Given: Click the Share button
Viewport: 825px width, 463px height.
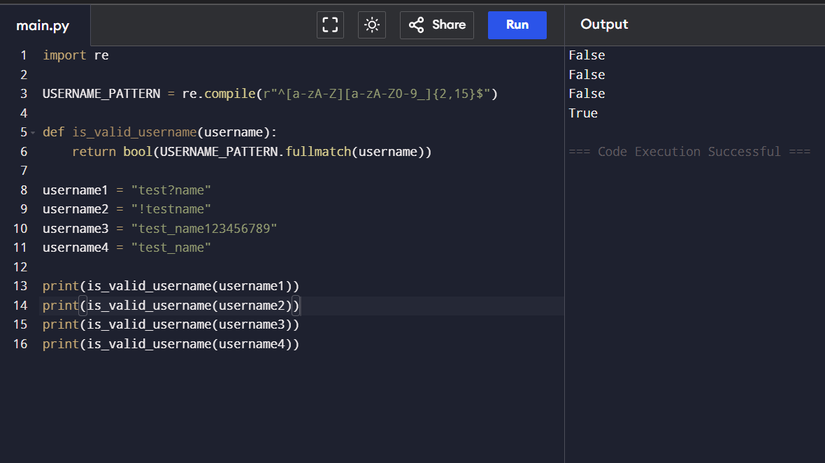Looking at the screenshot, I should (437, 25).
